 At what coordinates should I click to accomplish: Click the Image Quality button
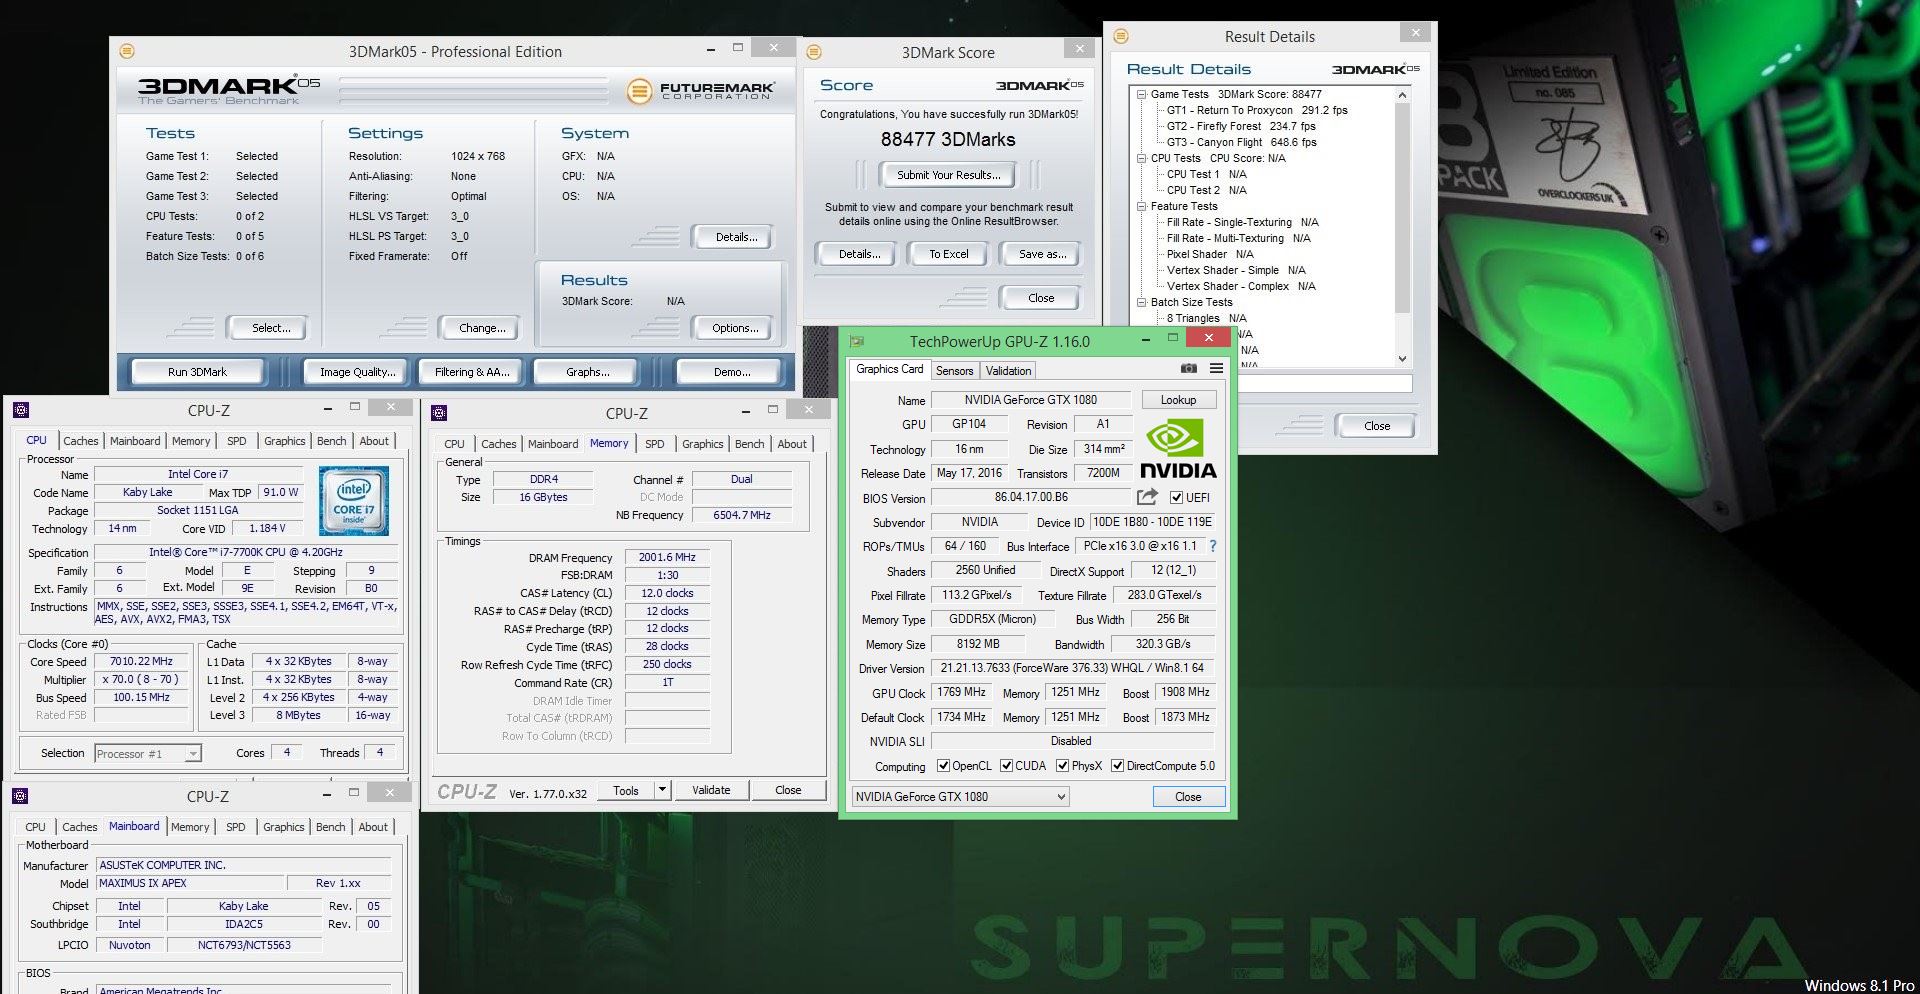click(357, 372)
